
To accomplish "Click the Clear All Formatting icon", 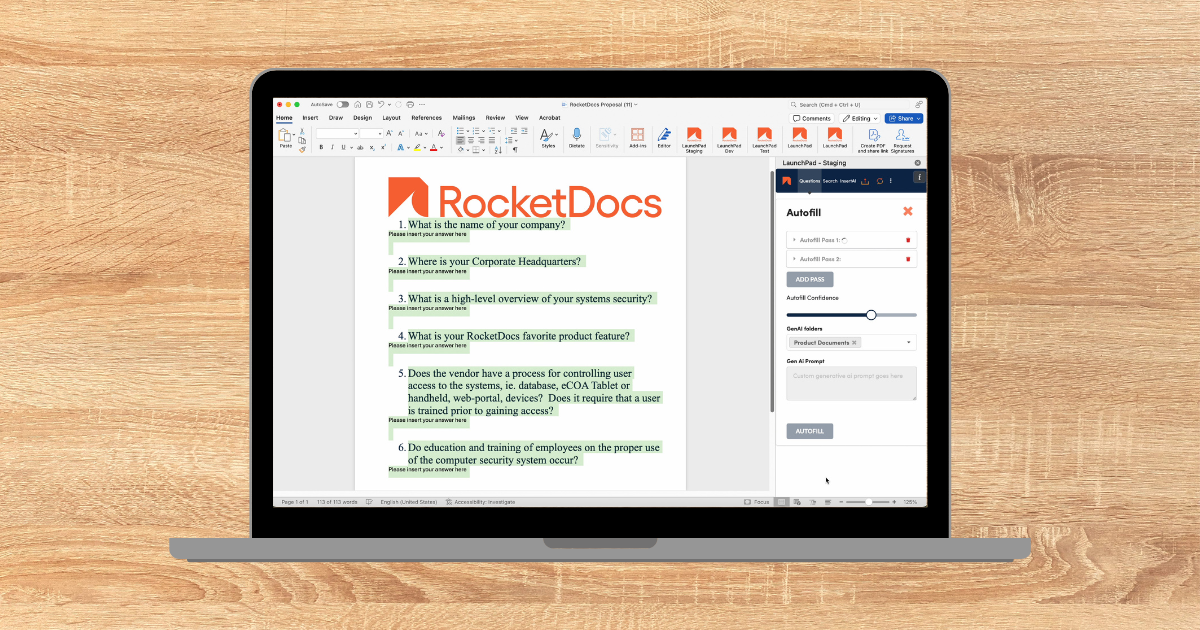I will coord(441,133).
